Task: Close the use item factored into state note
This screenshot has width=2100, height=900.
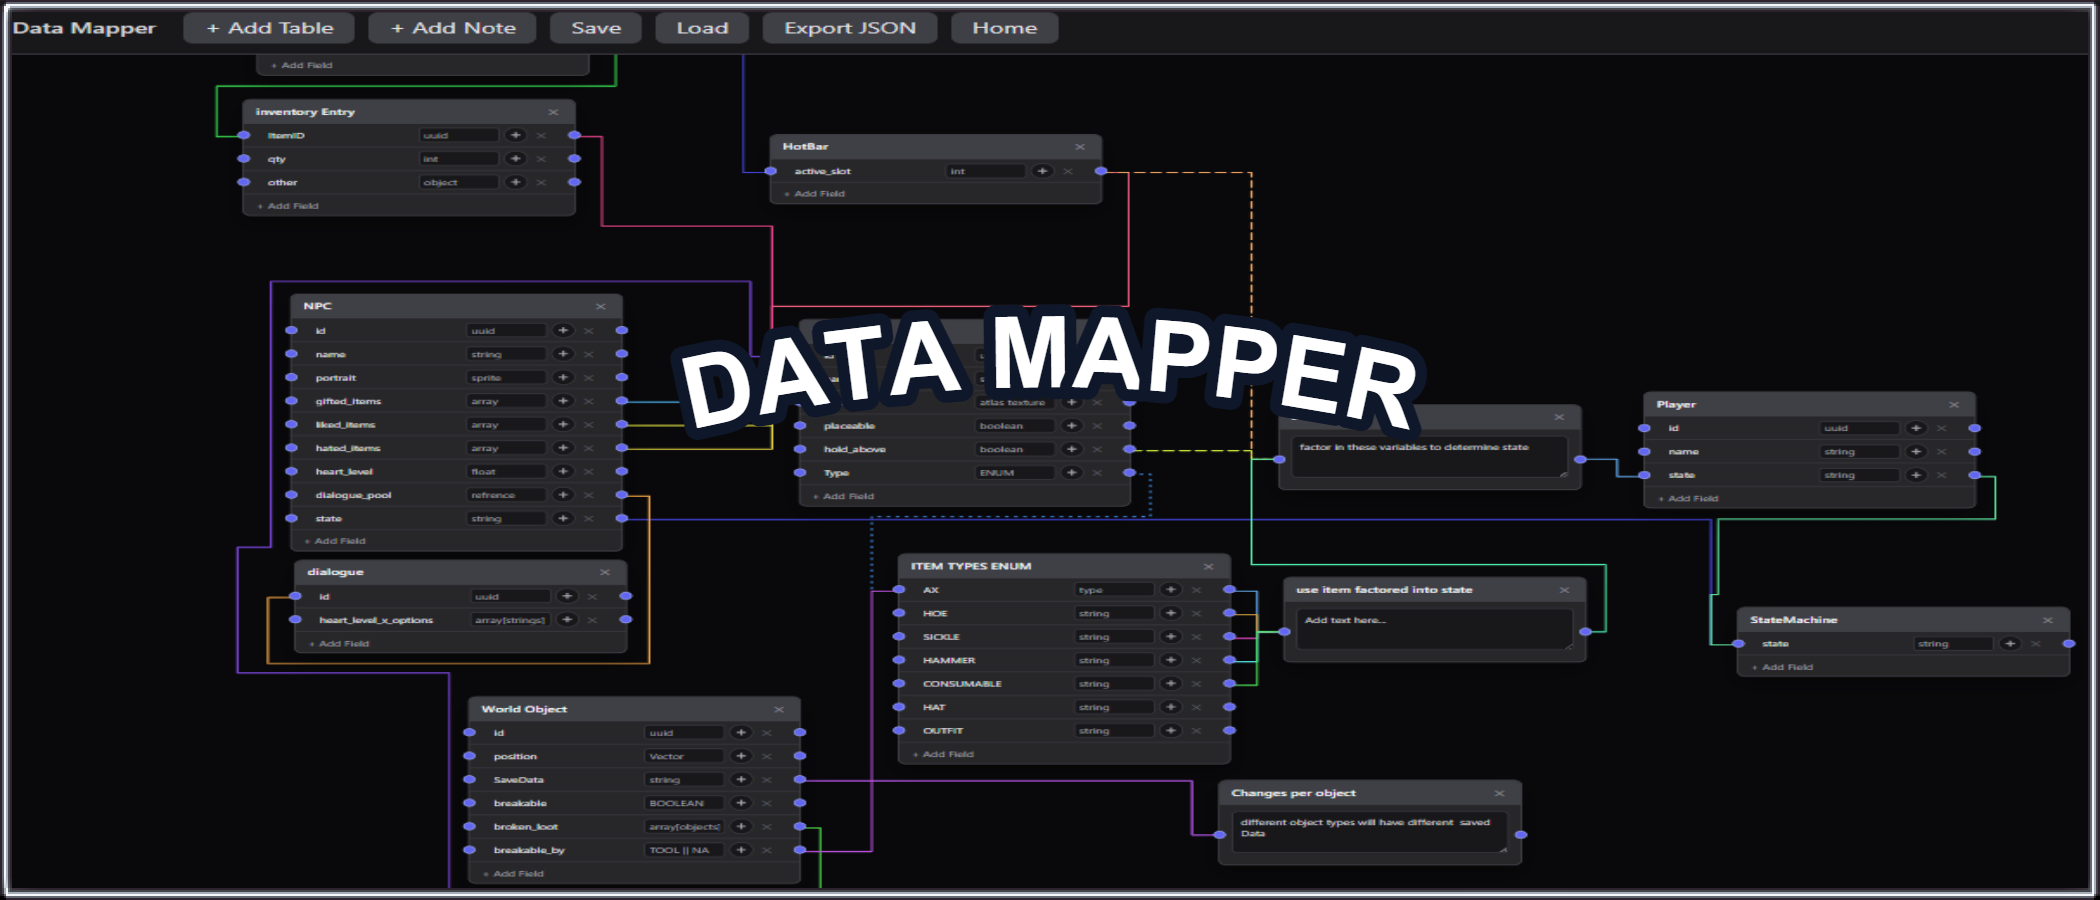Action: 1564,590
